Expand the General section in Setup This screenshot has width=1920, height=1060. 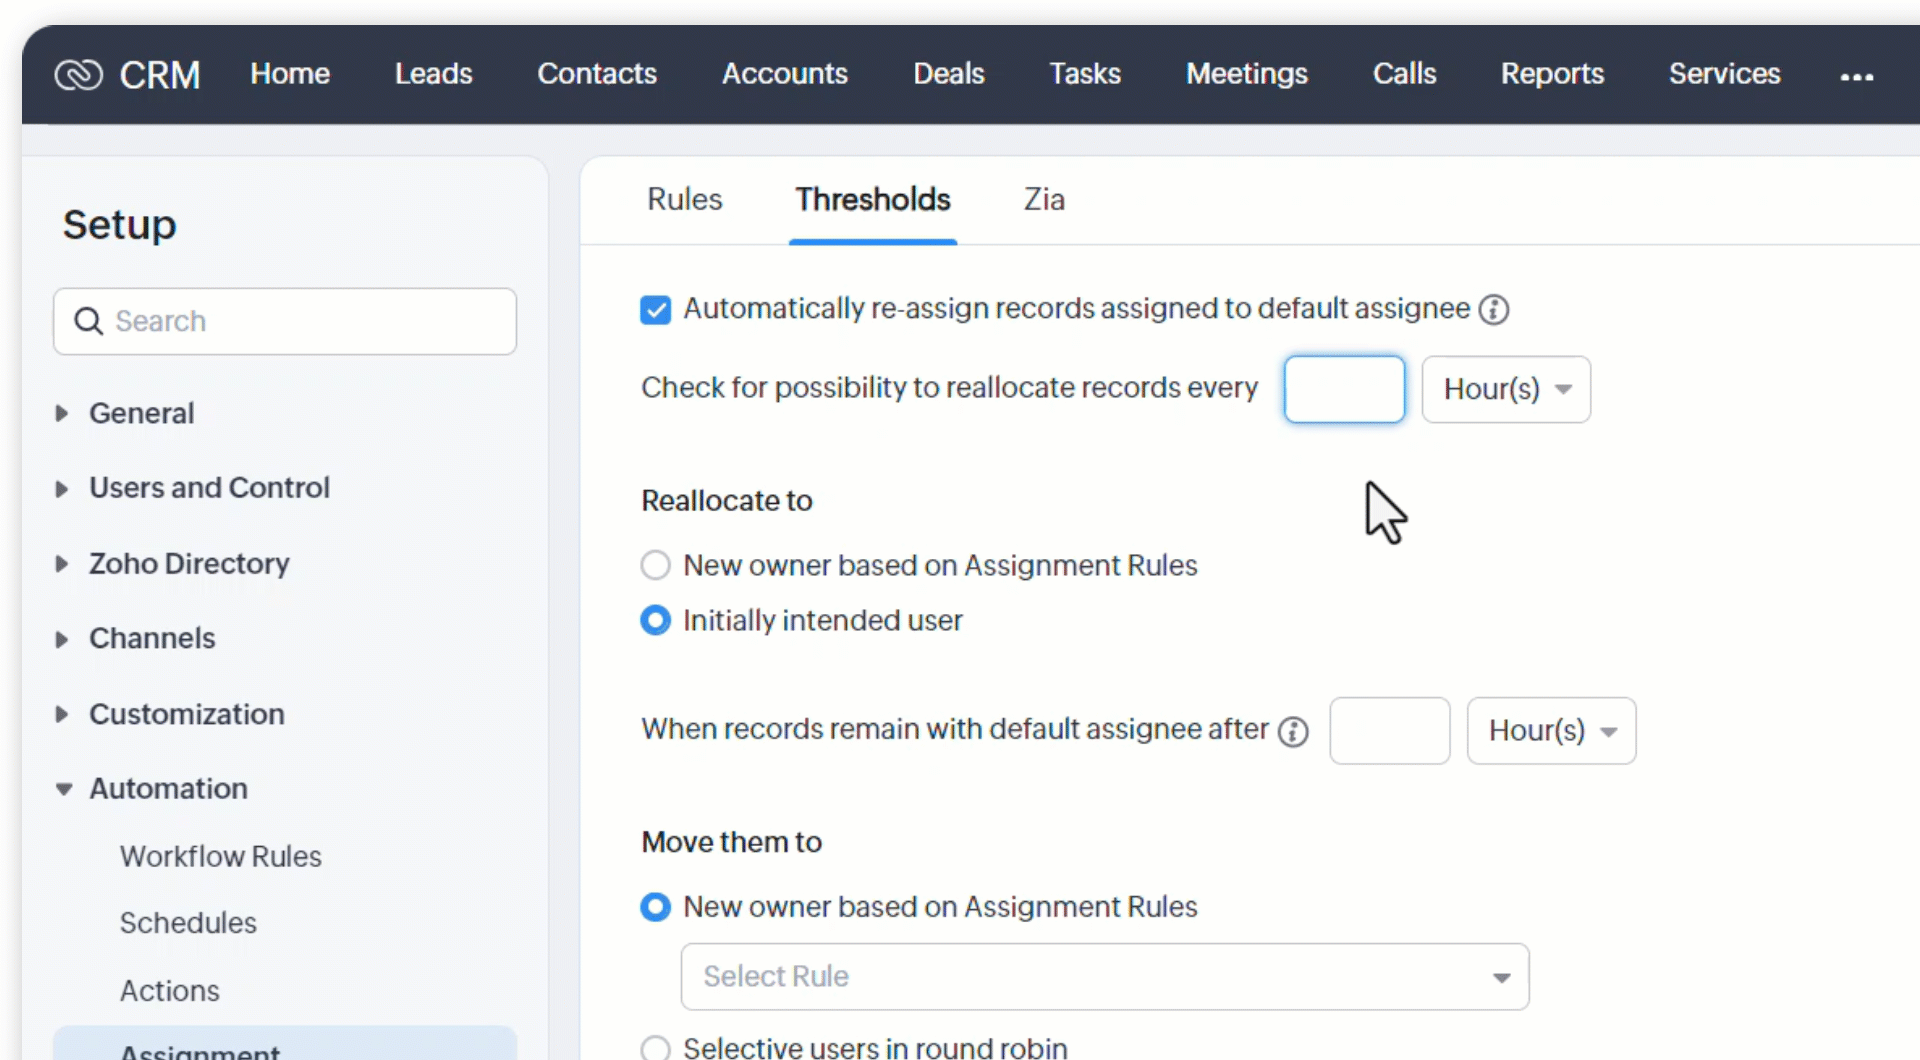[62, 413]
